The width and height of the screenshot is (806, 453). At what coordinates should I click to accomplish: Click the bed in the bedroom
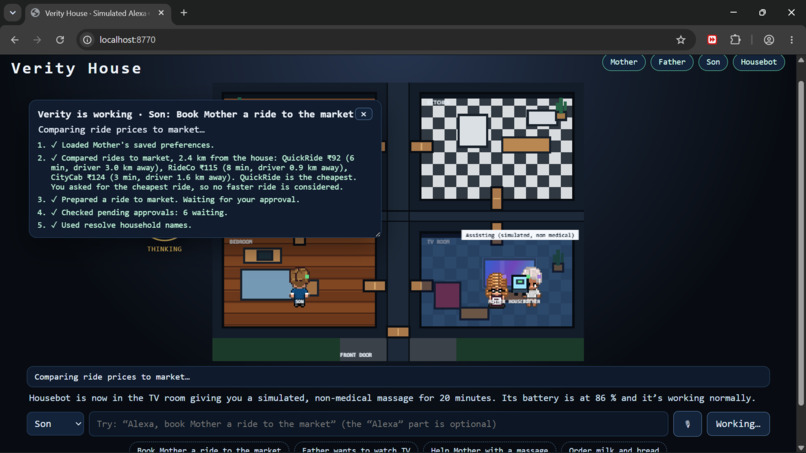266,284
